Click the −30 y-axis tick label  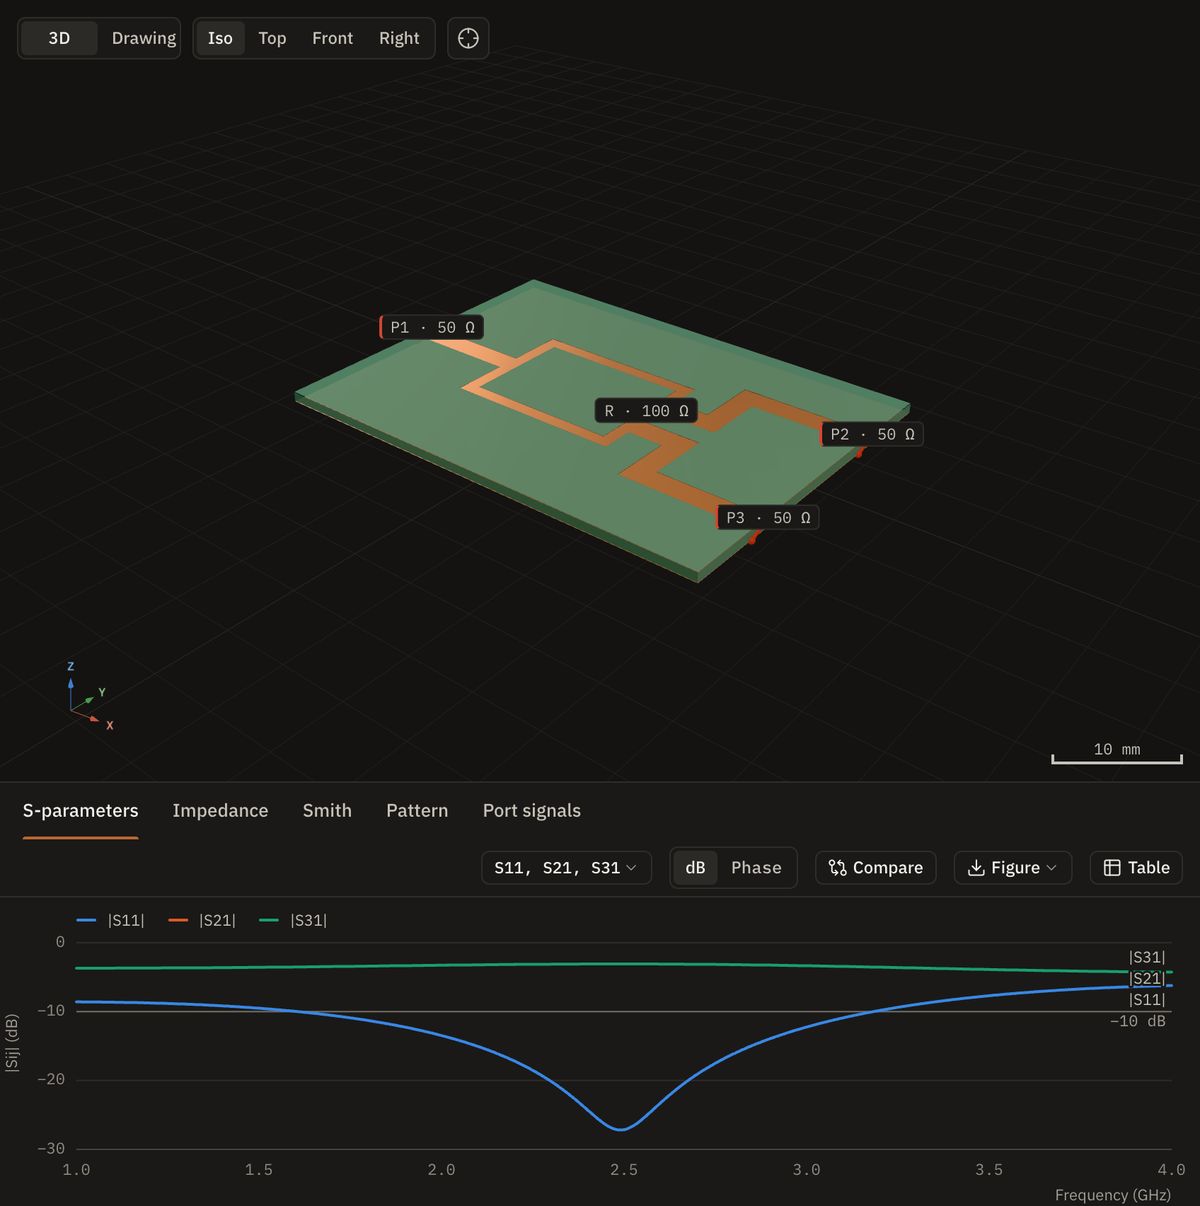coord(51,1149)
